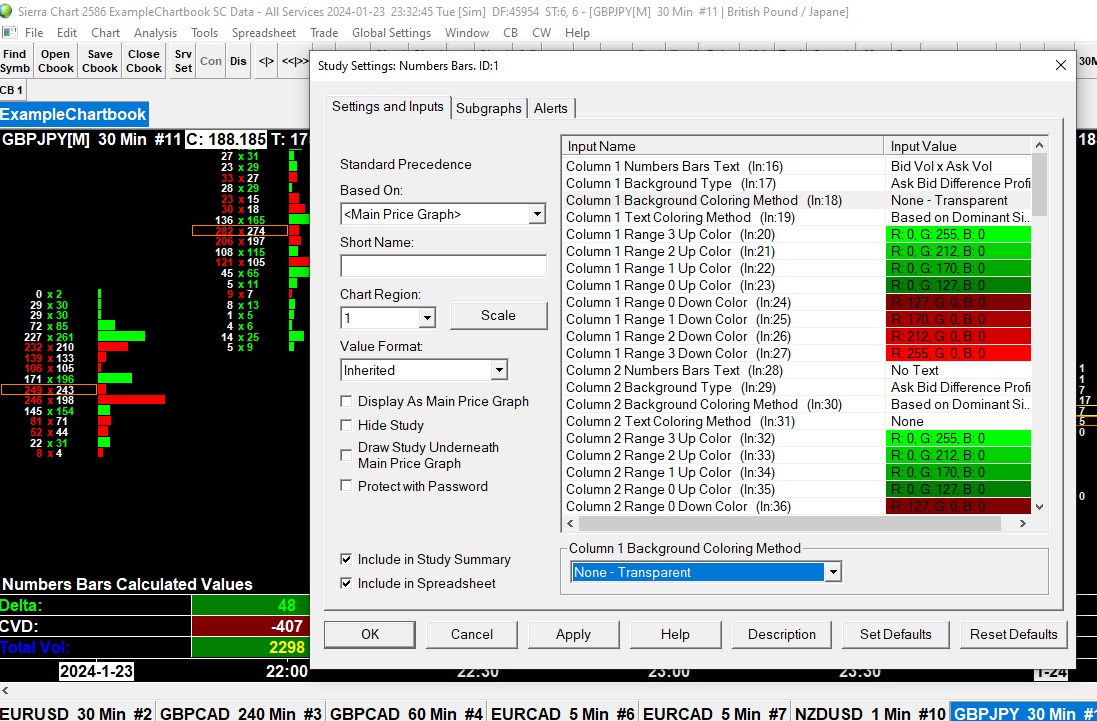Switch to NZDUSD 1 Min #10 chart tab
This screenshot has width=1097, height=721.
coord(870,713)
